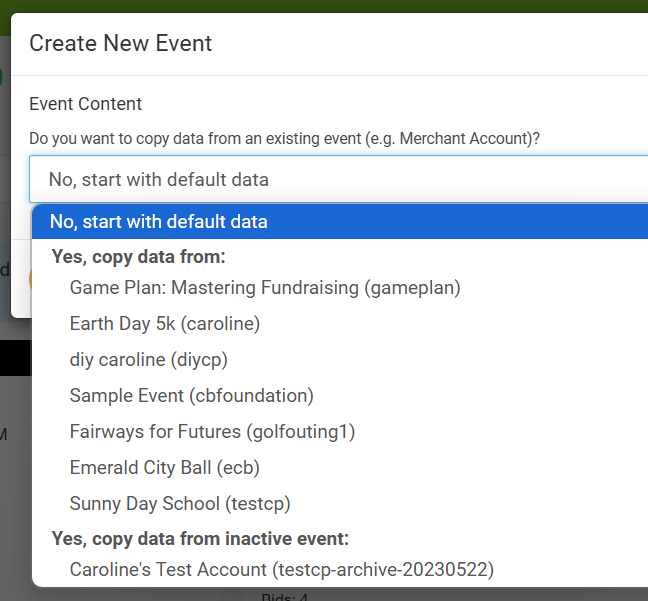Select Caroline's Test Account inactive event
Screen dimensions: 648x601
click(282, 570)
